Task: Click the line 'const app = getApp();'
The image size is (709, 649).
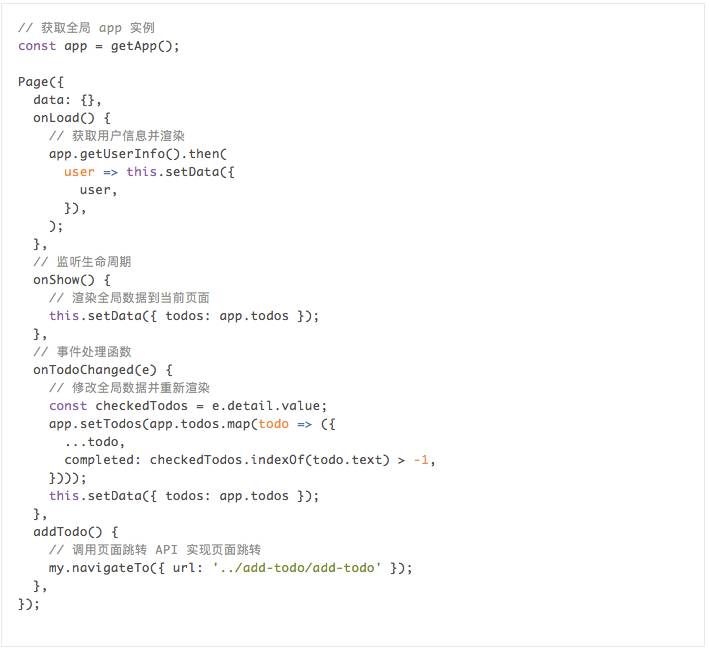Action: [x=99, y=46]
